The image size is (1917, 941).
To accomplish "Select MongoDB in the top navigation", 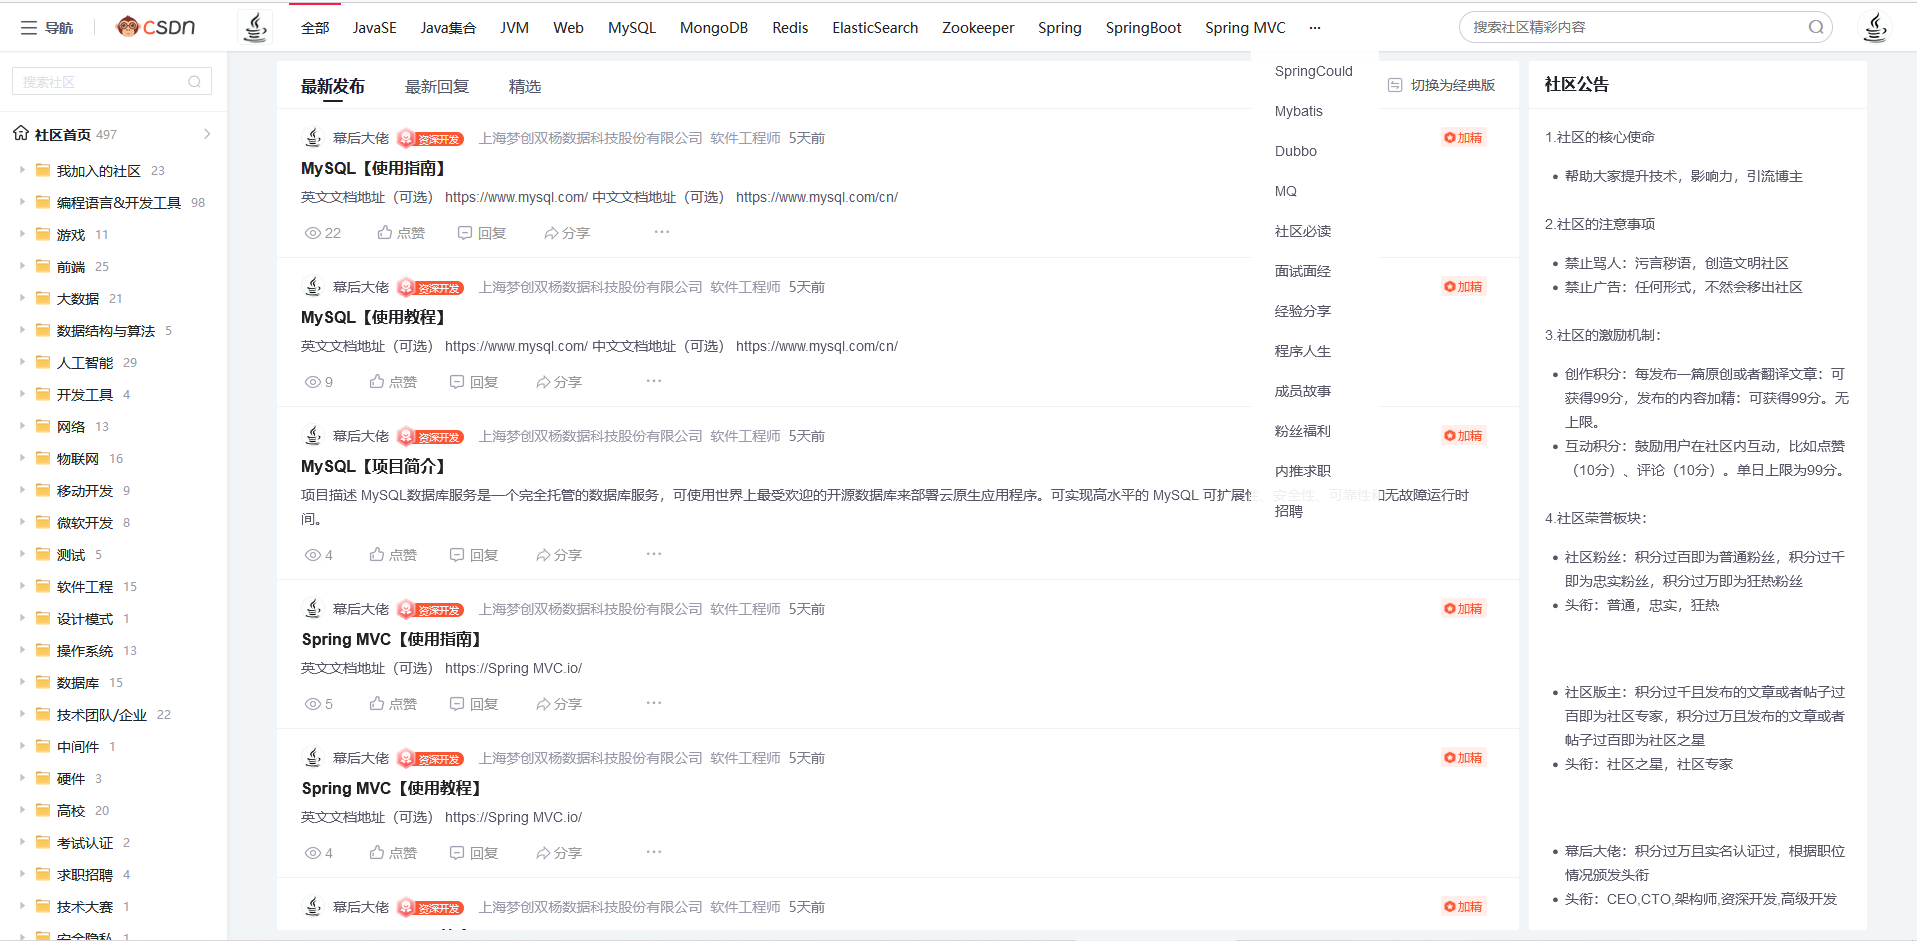I will click(713, 27).
